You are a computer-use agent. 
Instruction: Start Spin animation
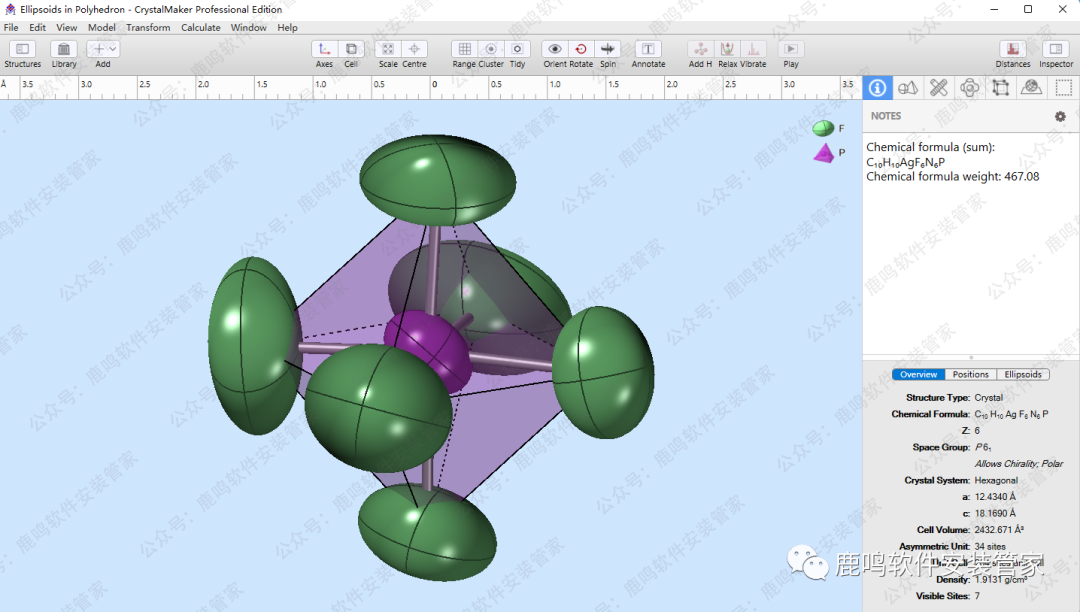(x=608, y=49)
